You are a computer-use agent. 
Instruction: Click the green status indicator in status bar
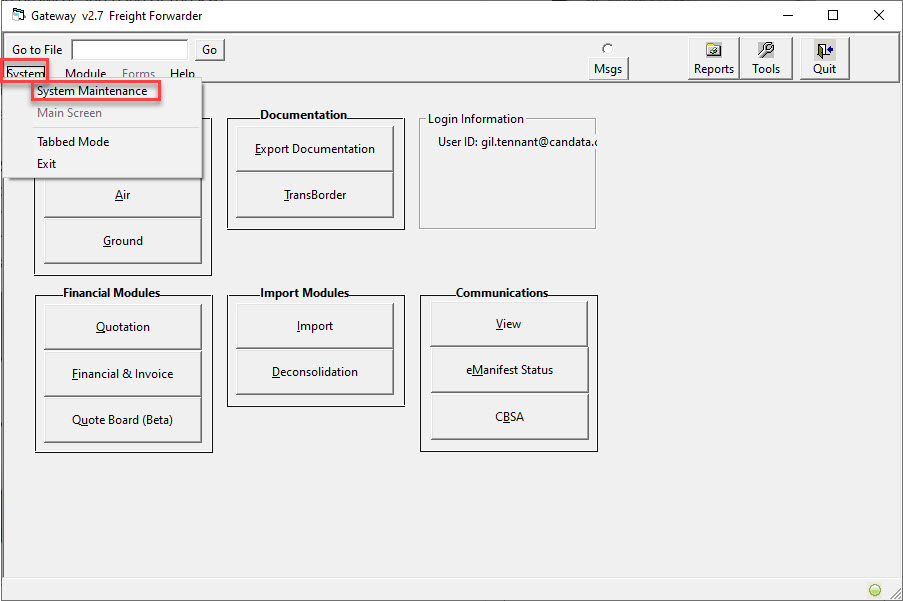click(x=875, y=589)
